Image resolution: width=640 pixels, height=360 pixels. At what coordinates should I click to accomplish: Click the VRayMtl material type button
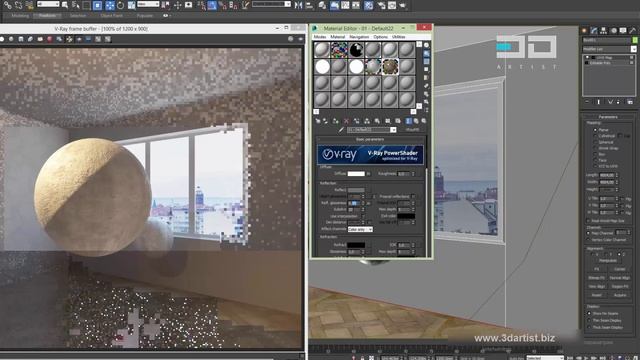[x=412, y=130]
